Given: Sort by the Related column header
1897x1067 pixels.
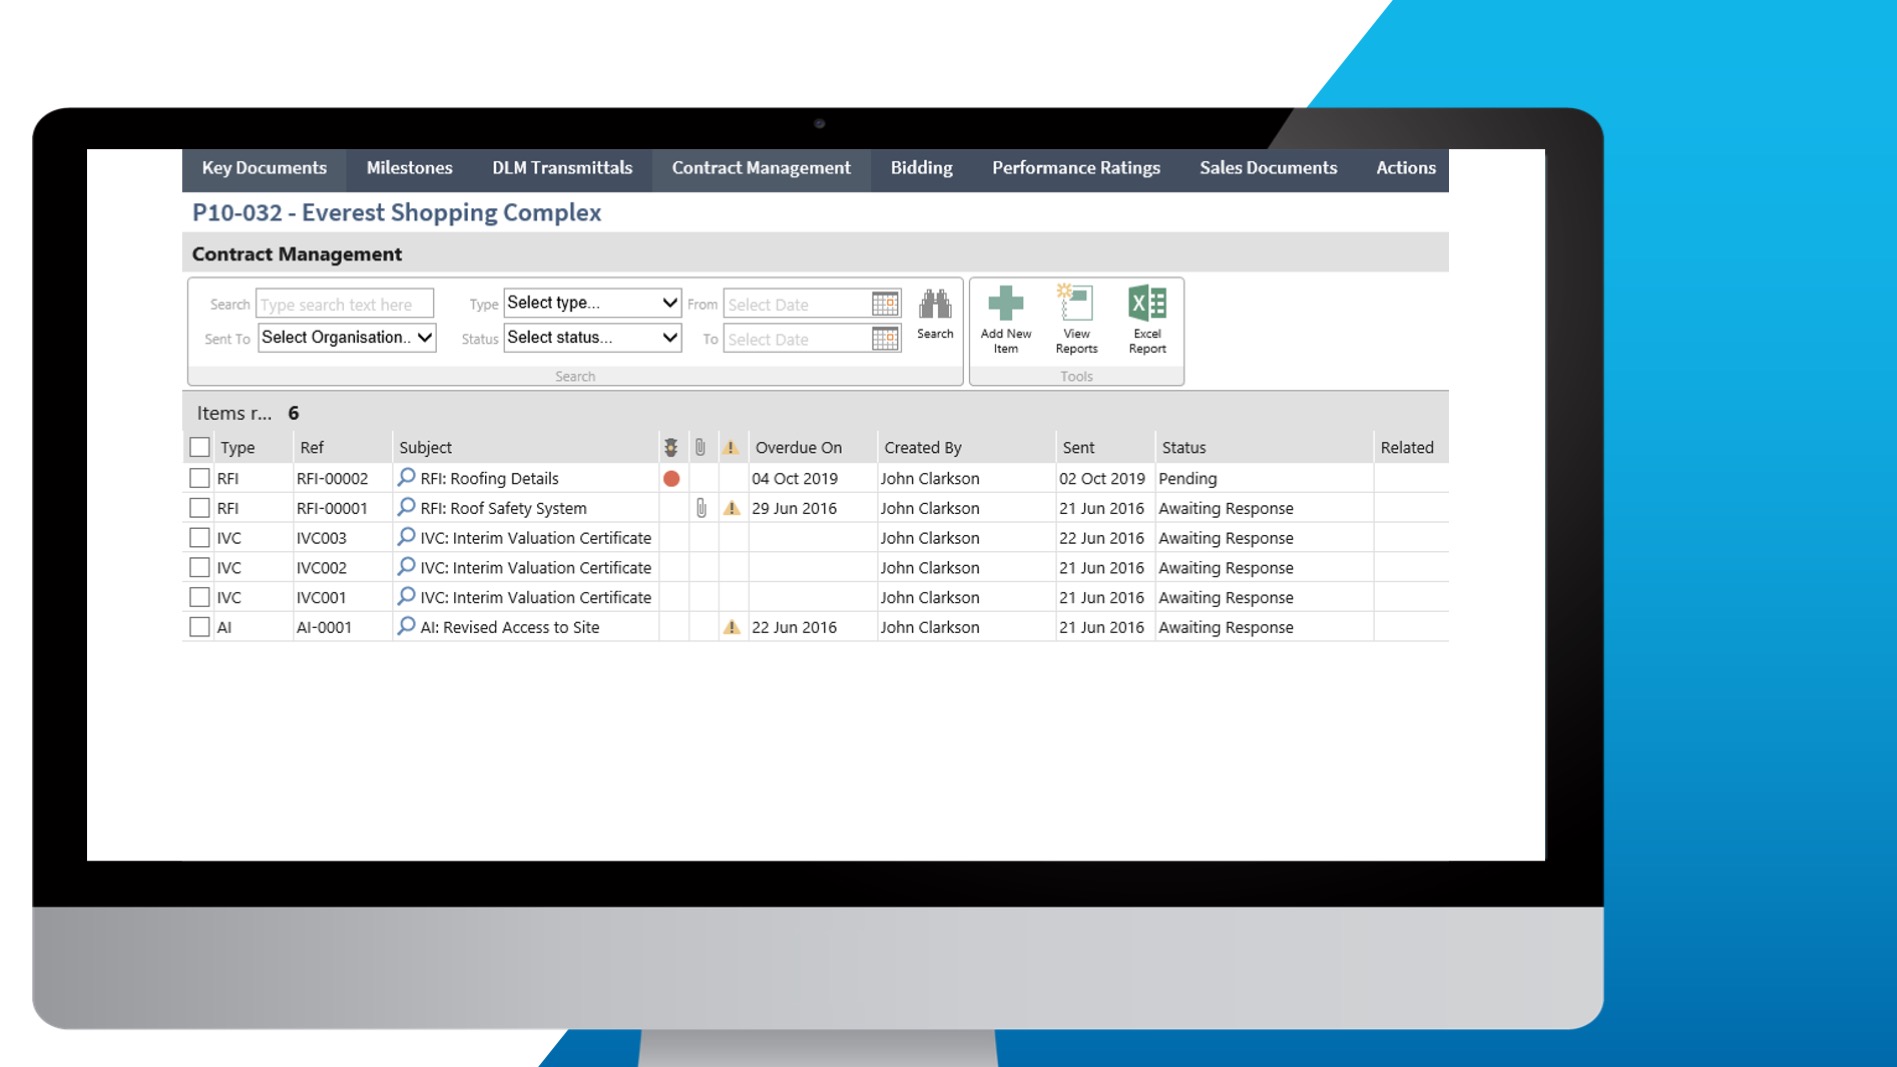Looking at the screenshot, I should pos(1407,447).
